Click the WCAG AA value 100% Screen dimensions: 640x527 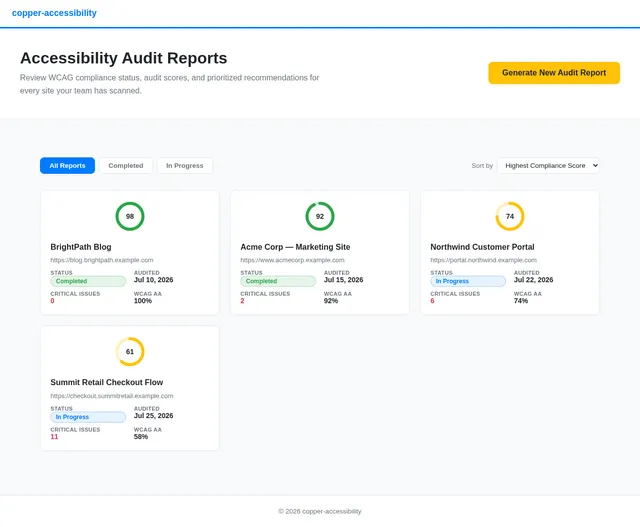coord(143,301)
